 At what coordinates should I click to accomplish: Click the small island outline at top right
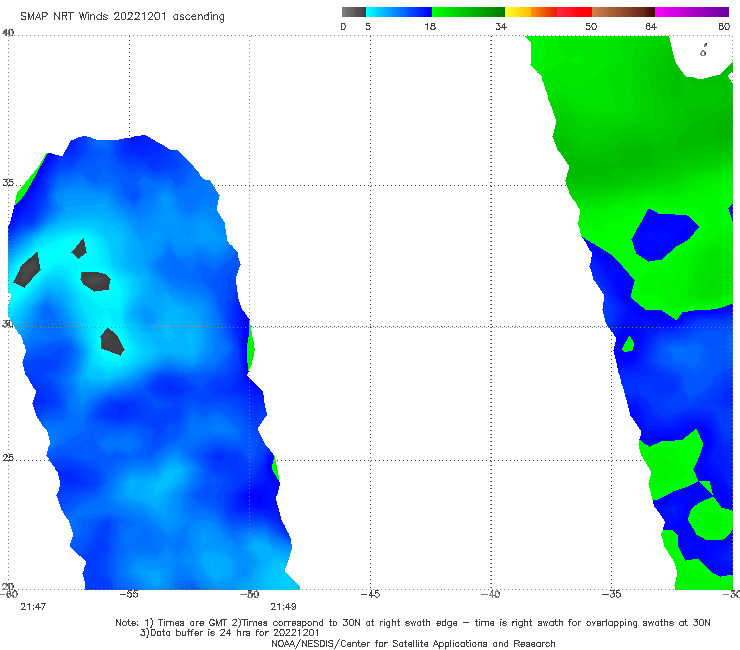pyautogui.click(x=703, y=51)
